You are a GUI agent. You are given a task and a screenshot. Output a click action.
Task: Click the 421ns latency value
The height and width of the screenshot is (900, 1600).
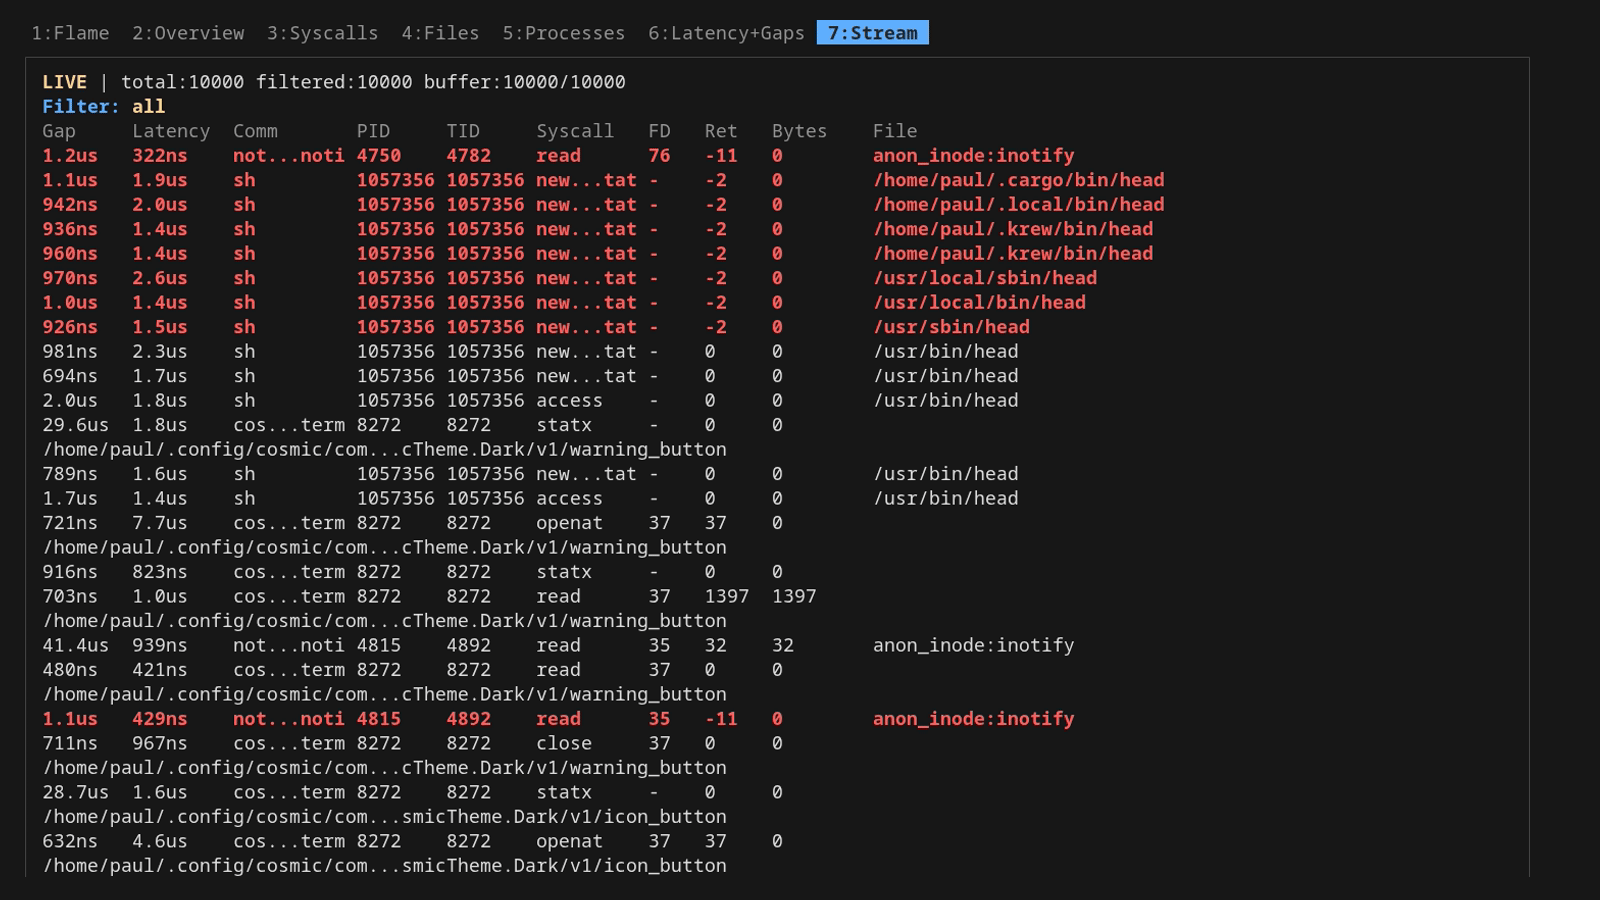(160, 670)
